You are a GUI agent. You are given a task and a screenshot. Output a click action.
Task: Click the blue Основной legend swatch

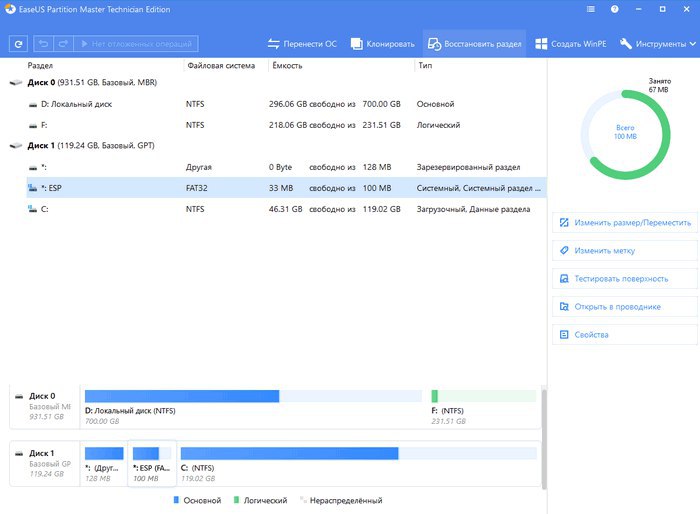pos(176,500)
